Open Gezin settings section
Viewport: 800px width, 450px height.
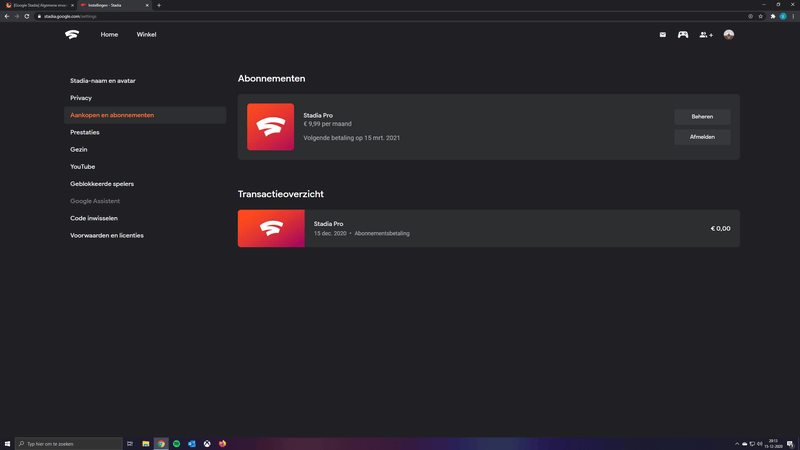tap(79, 149)
